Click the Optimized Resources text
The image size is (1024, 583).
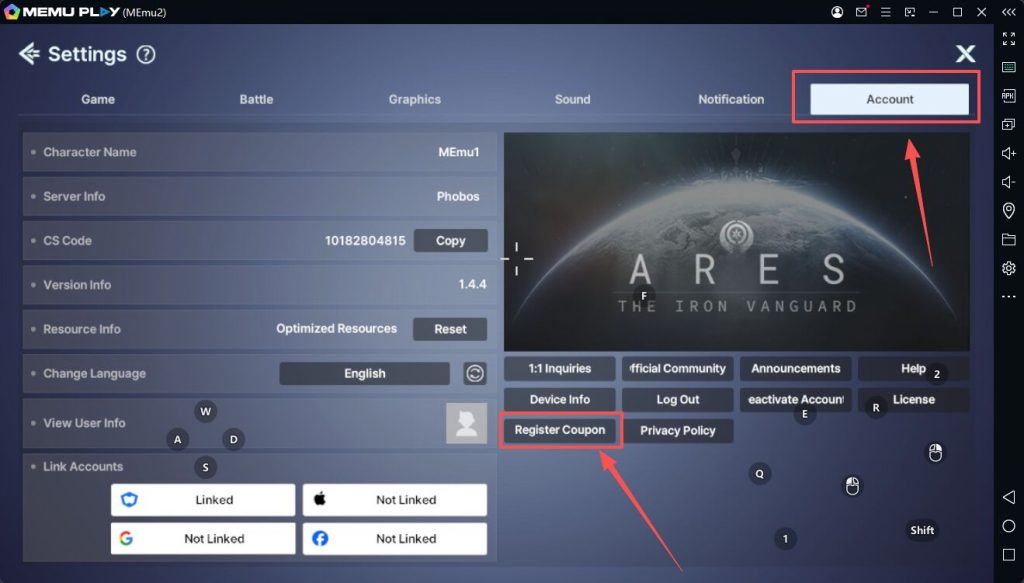coord(336,329)
